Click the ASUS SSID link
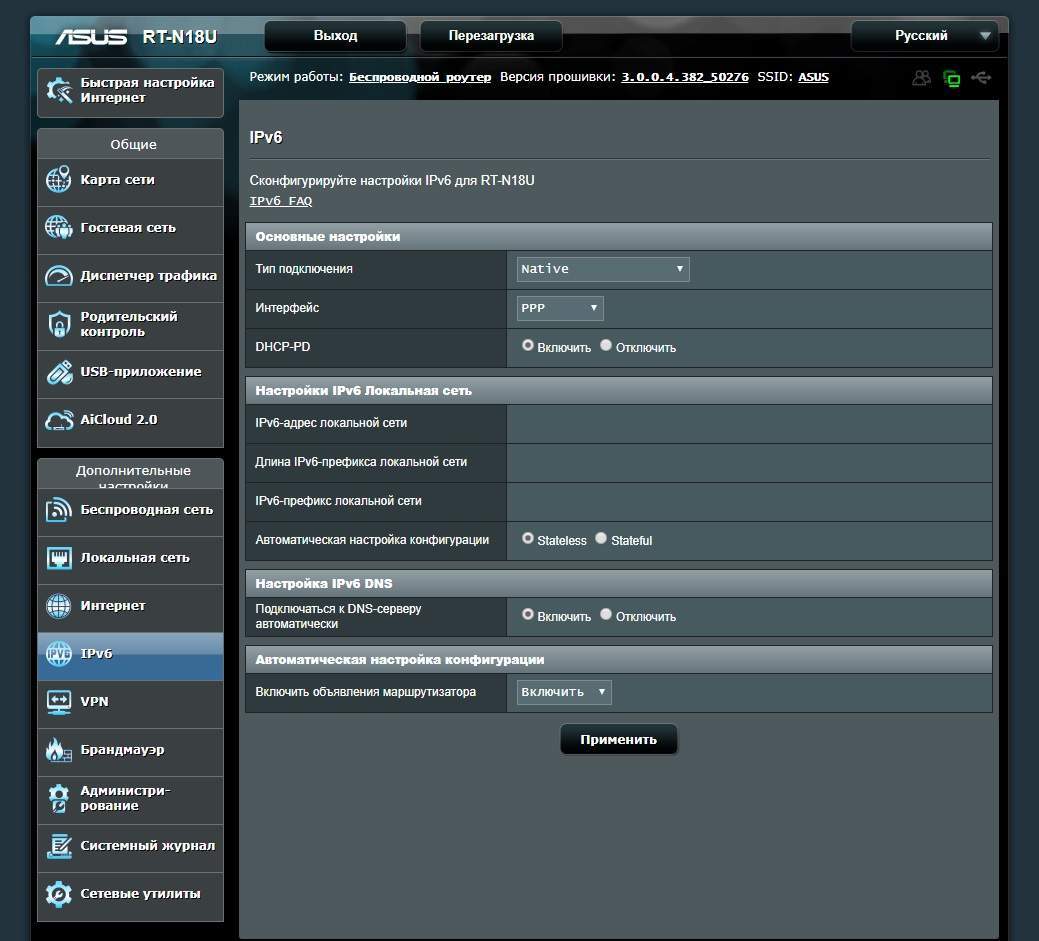Image resolution: width=1039 pixels, height=941 pixels. 813,77
